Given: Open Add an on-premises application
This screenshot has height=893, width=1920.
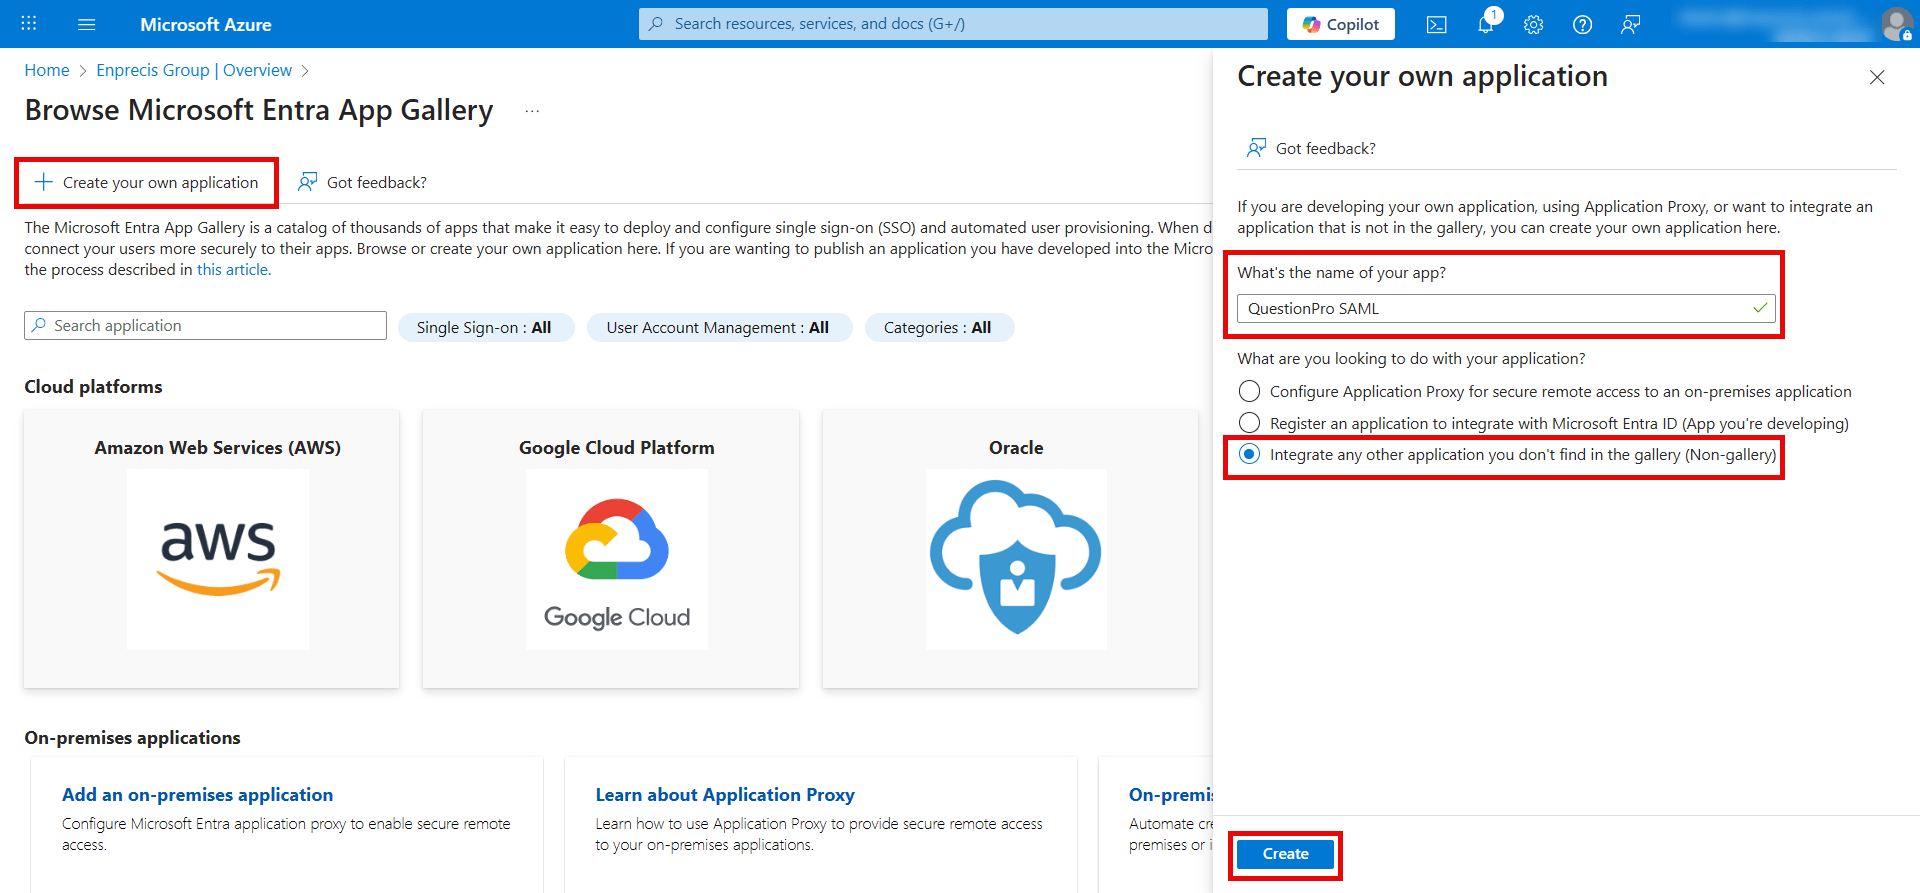Looking at the screenshot, I should point(197,795).
